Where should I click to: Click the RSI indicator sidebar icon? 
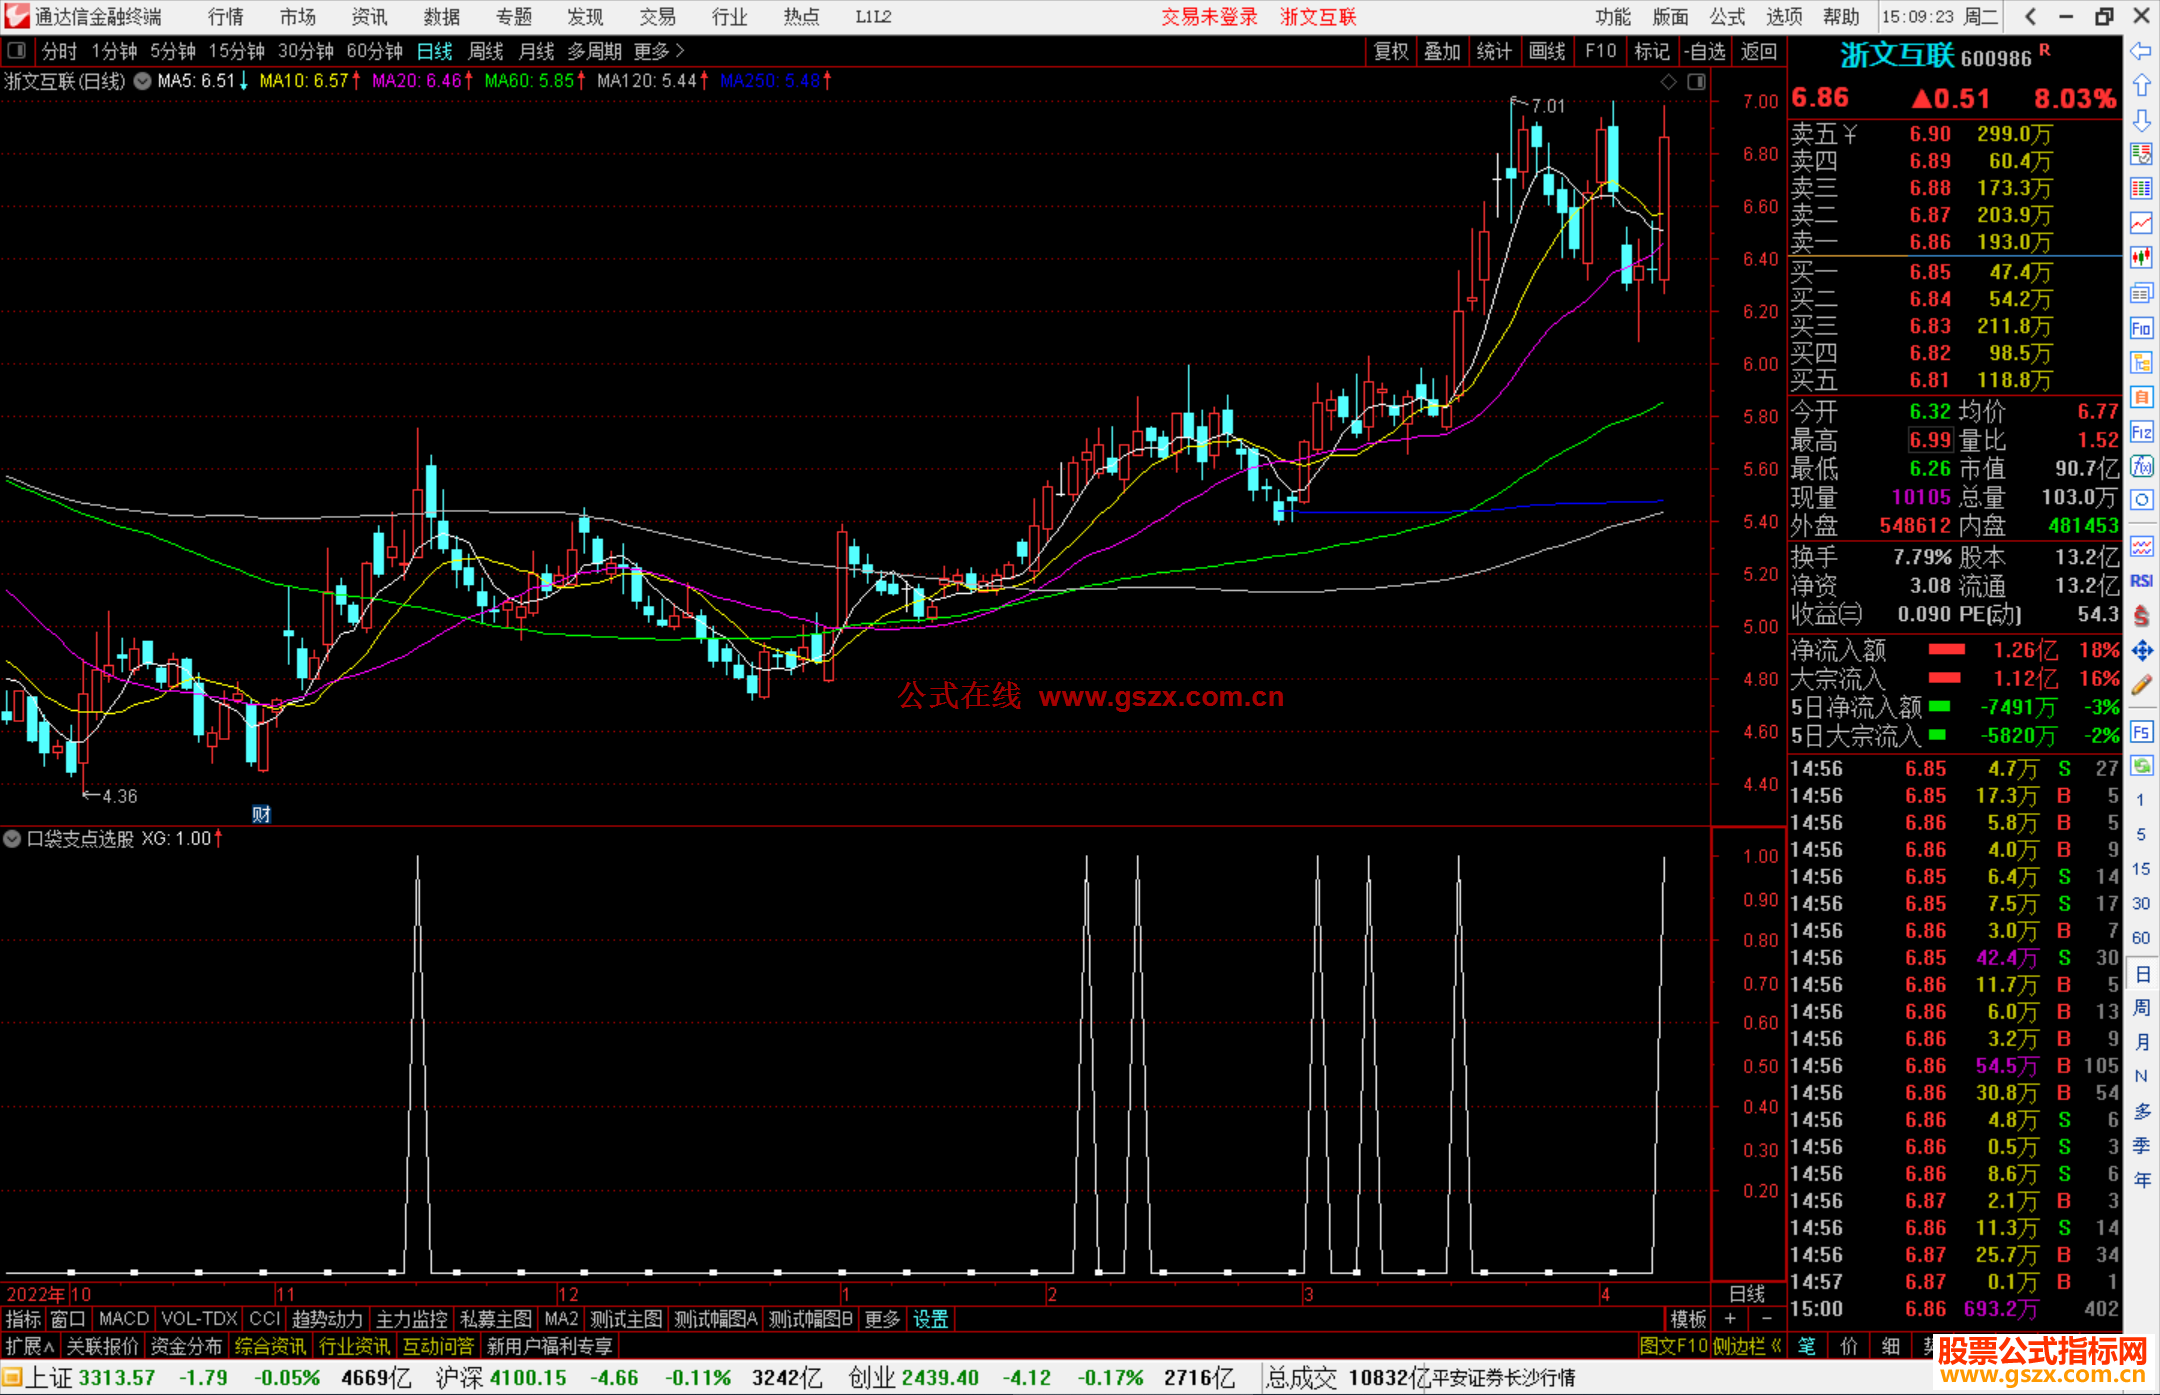pos(2141,581)
